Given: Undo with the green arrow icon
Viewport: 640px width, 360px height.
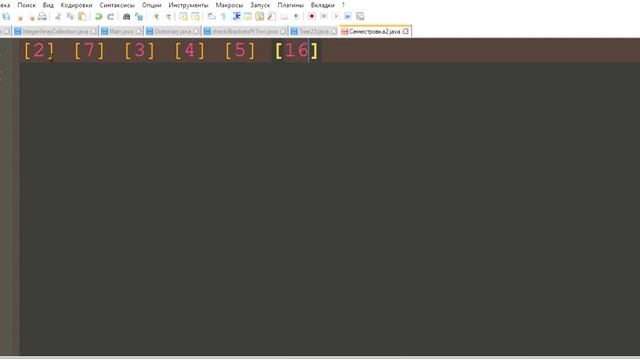Looking at the screenshot, I should [x=98, y=16].
